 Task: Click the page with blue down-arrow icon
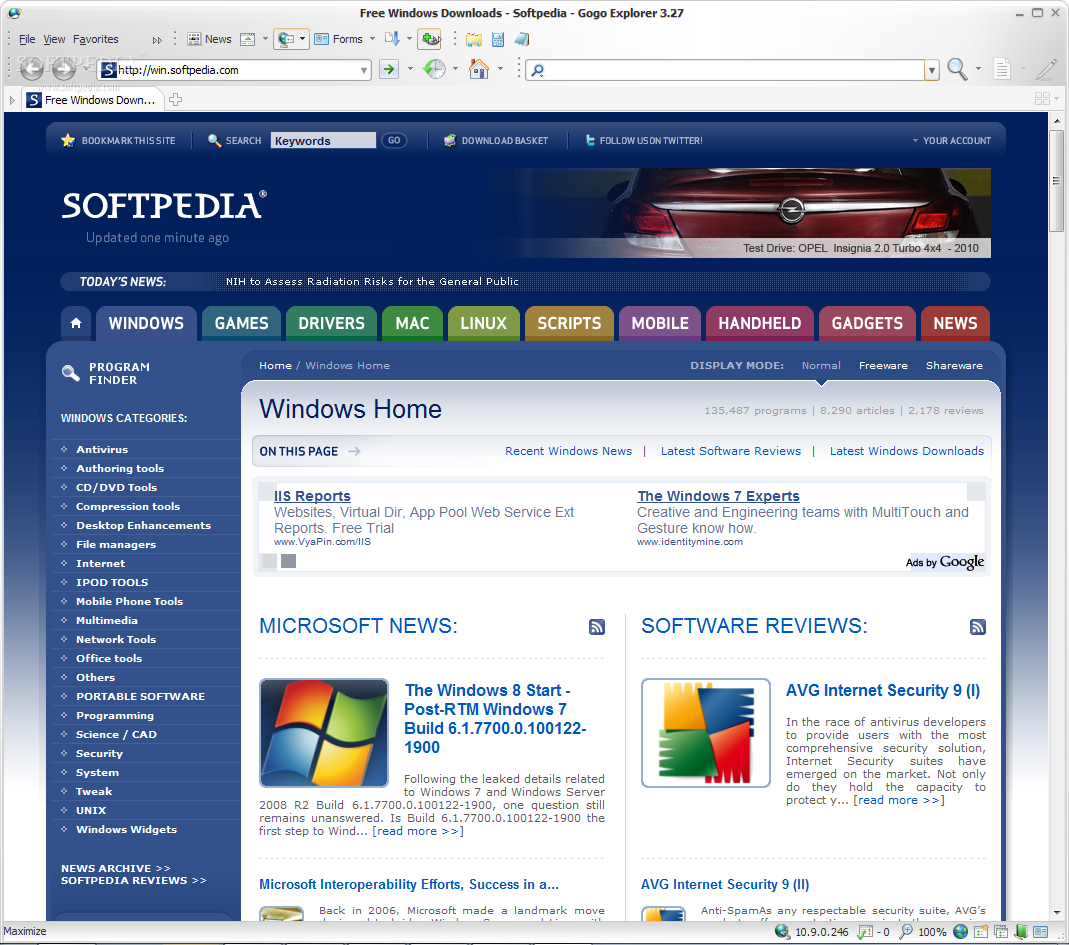click(x=392, y=39)
